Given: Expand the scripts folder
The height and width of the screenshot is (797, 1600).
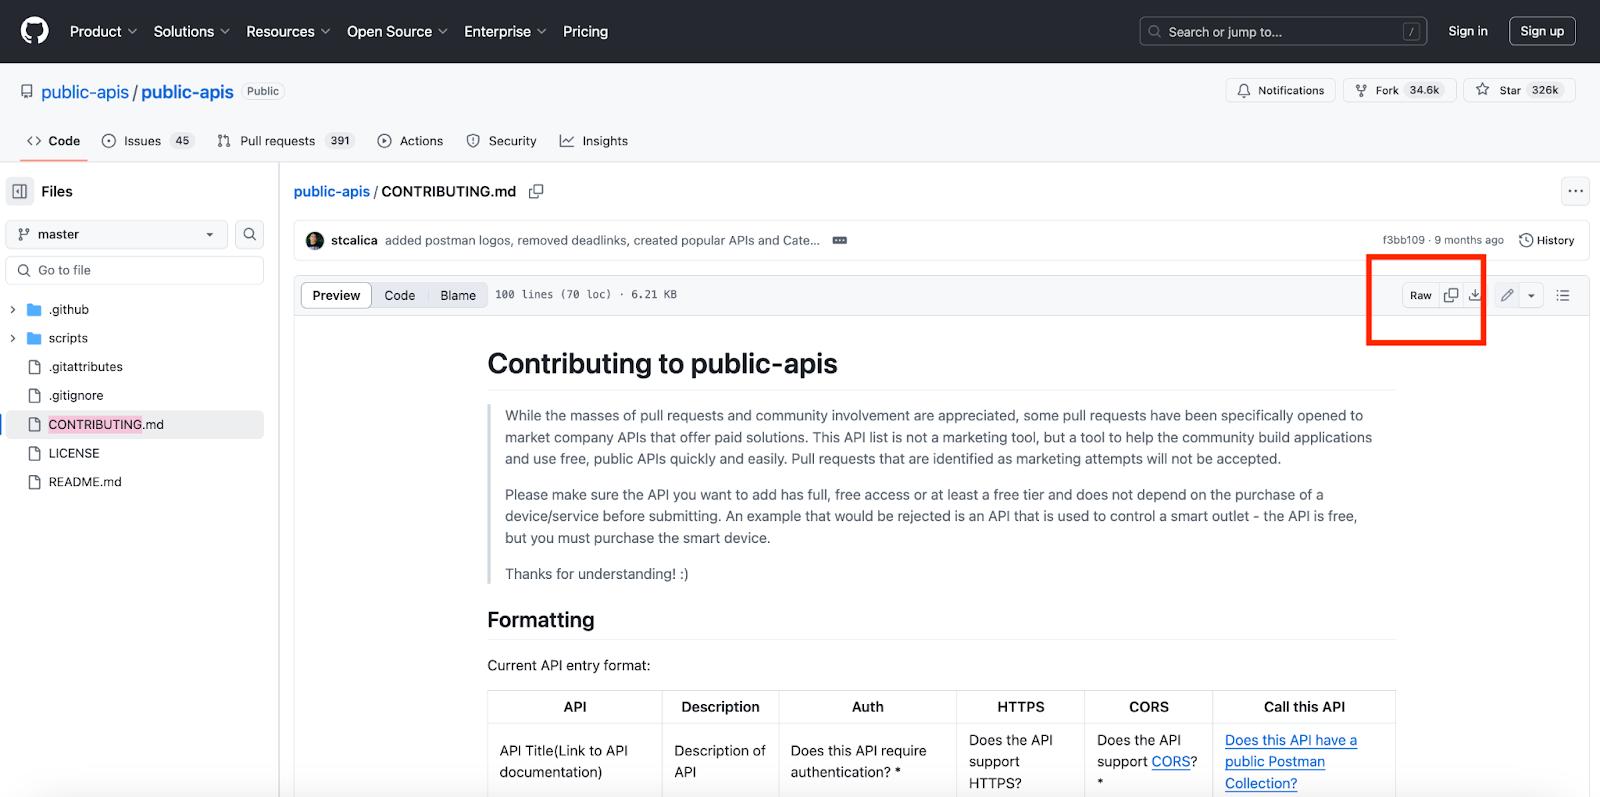Looking at the screenshot, I should click(x=13, y=338).
